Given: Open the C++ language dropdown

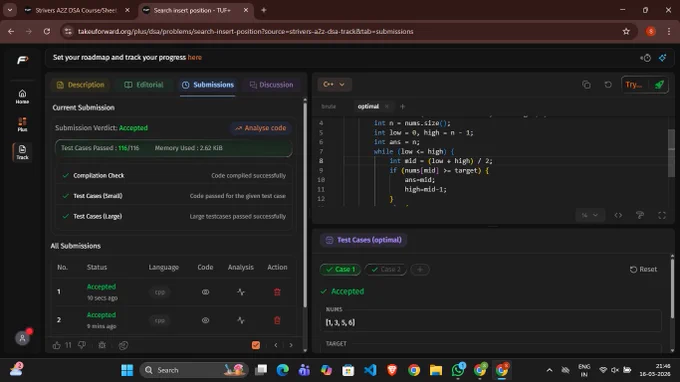Looking at the screenshot, I should (x=334, y=85).
